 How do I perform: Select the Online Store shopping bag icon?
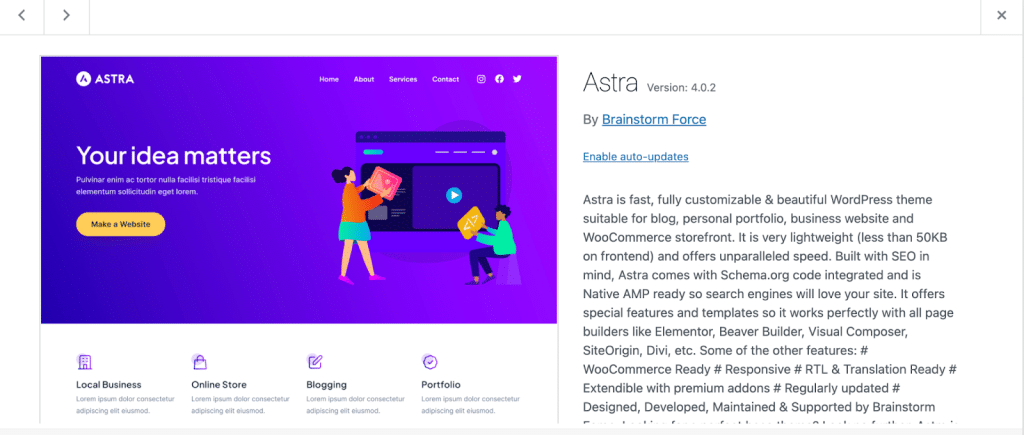(x=200, y=362)
